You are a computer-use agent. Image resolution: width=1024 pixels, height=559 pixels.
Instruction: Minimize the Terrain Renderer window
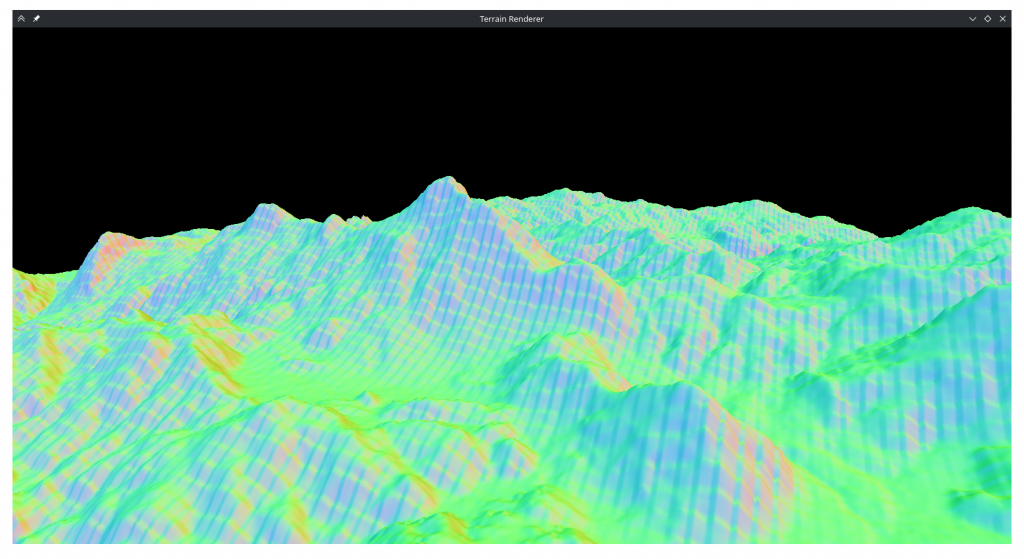tap(972, 19)
